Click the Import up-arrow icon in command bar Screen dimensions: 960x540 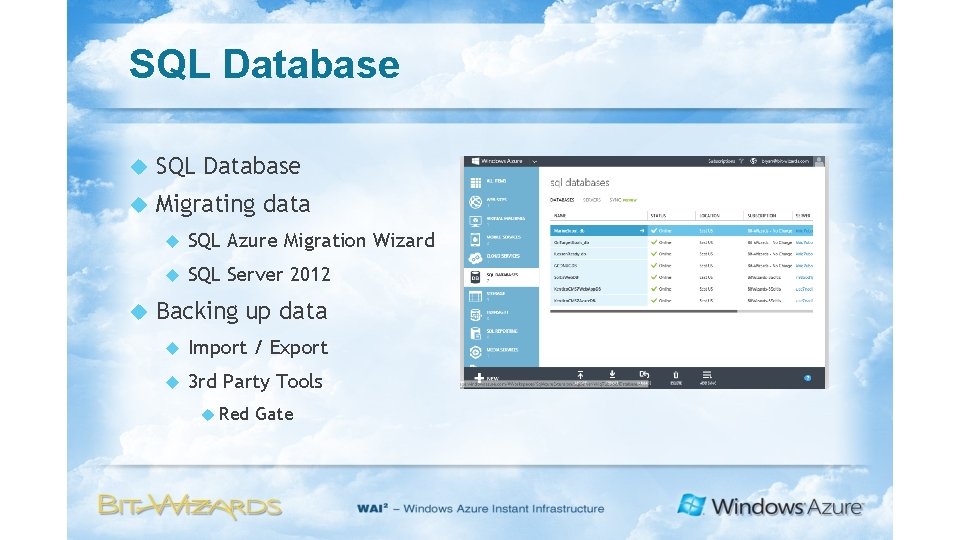point(580,375)
